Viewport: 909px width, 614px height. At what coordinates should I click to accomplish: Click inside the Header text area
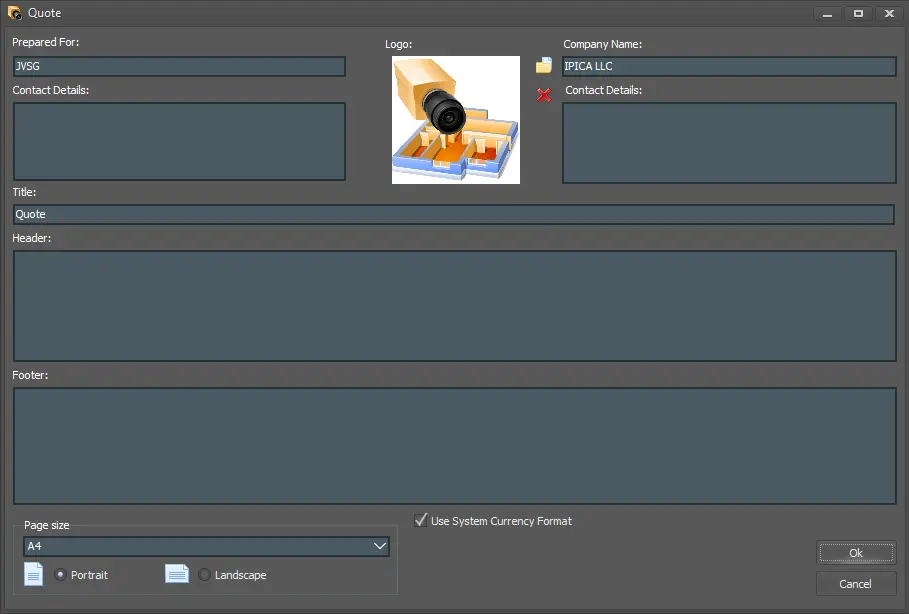pos(454,305)
